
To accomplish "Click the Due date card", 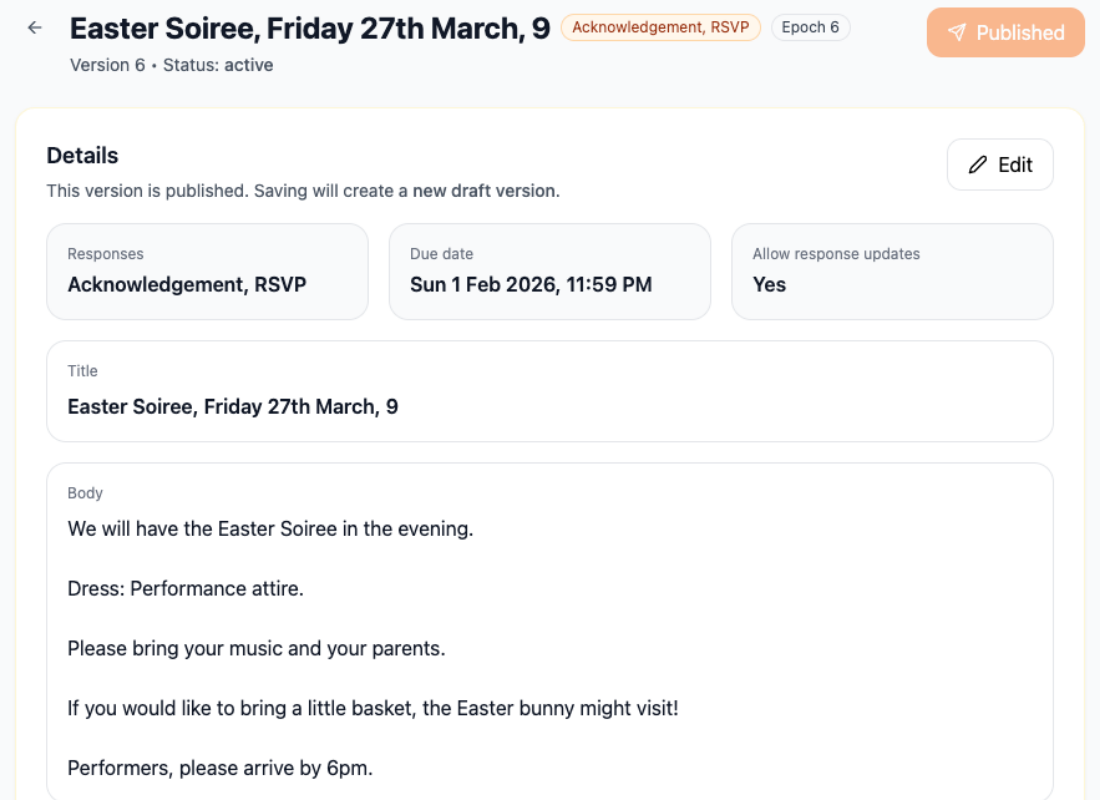I will click(x=550, y=271).
